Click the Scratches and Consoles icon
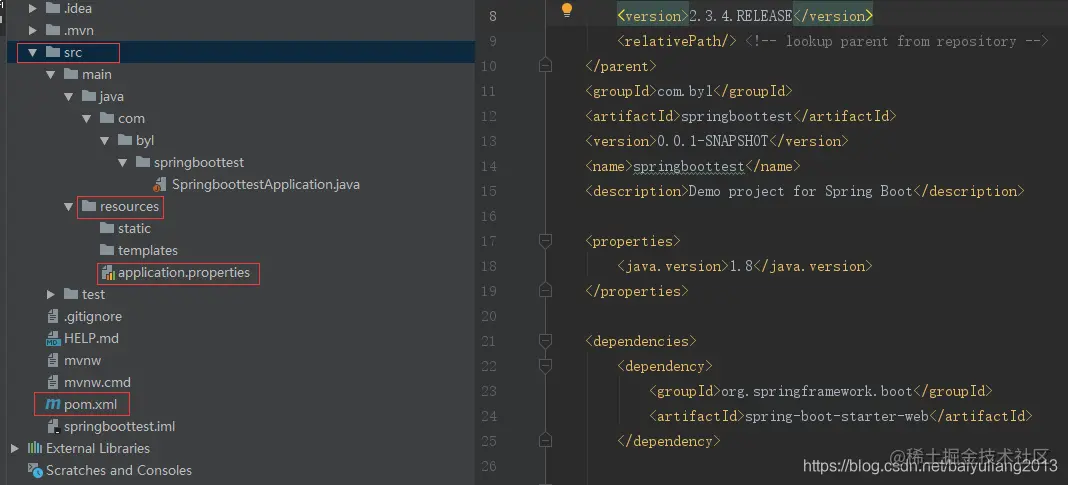This screenshot has width=1068, height=485. pyautogui.click(x=35, y=470)
